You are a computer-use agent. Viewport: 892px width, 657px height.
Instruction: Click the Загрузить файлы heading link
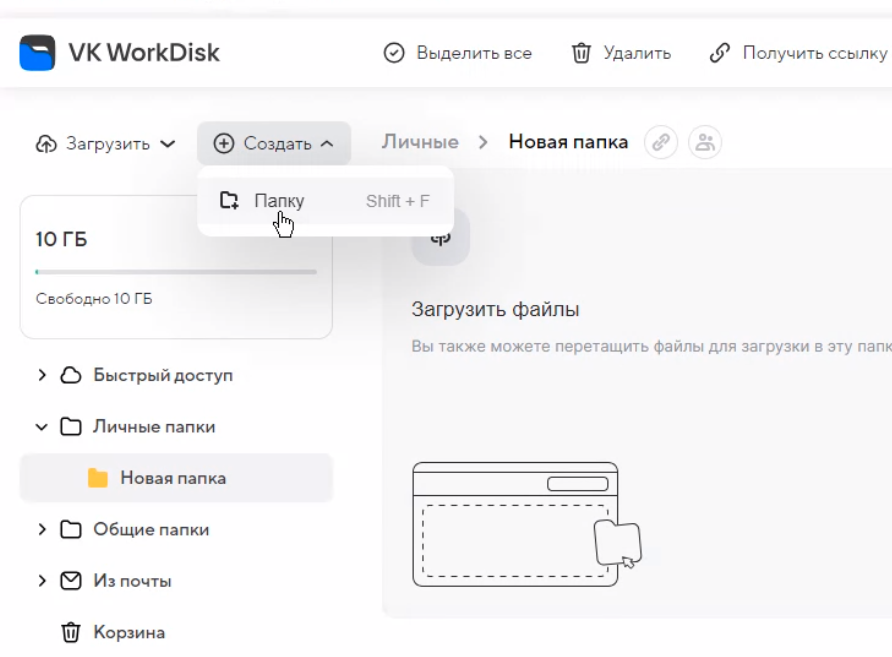pos(495,310)
